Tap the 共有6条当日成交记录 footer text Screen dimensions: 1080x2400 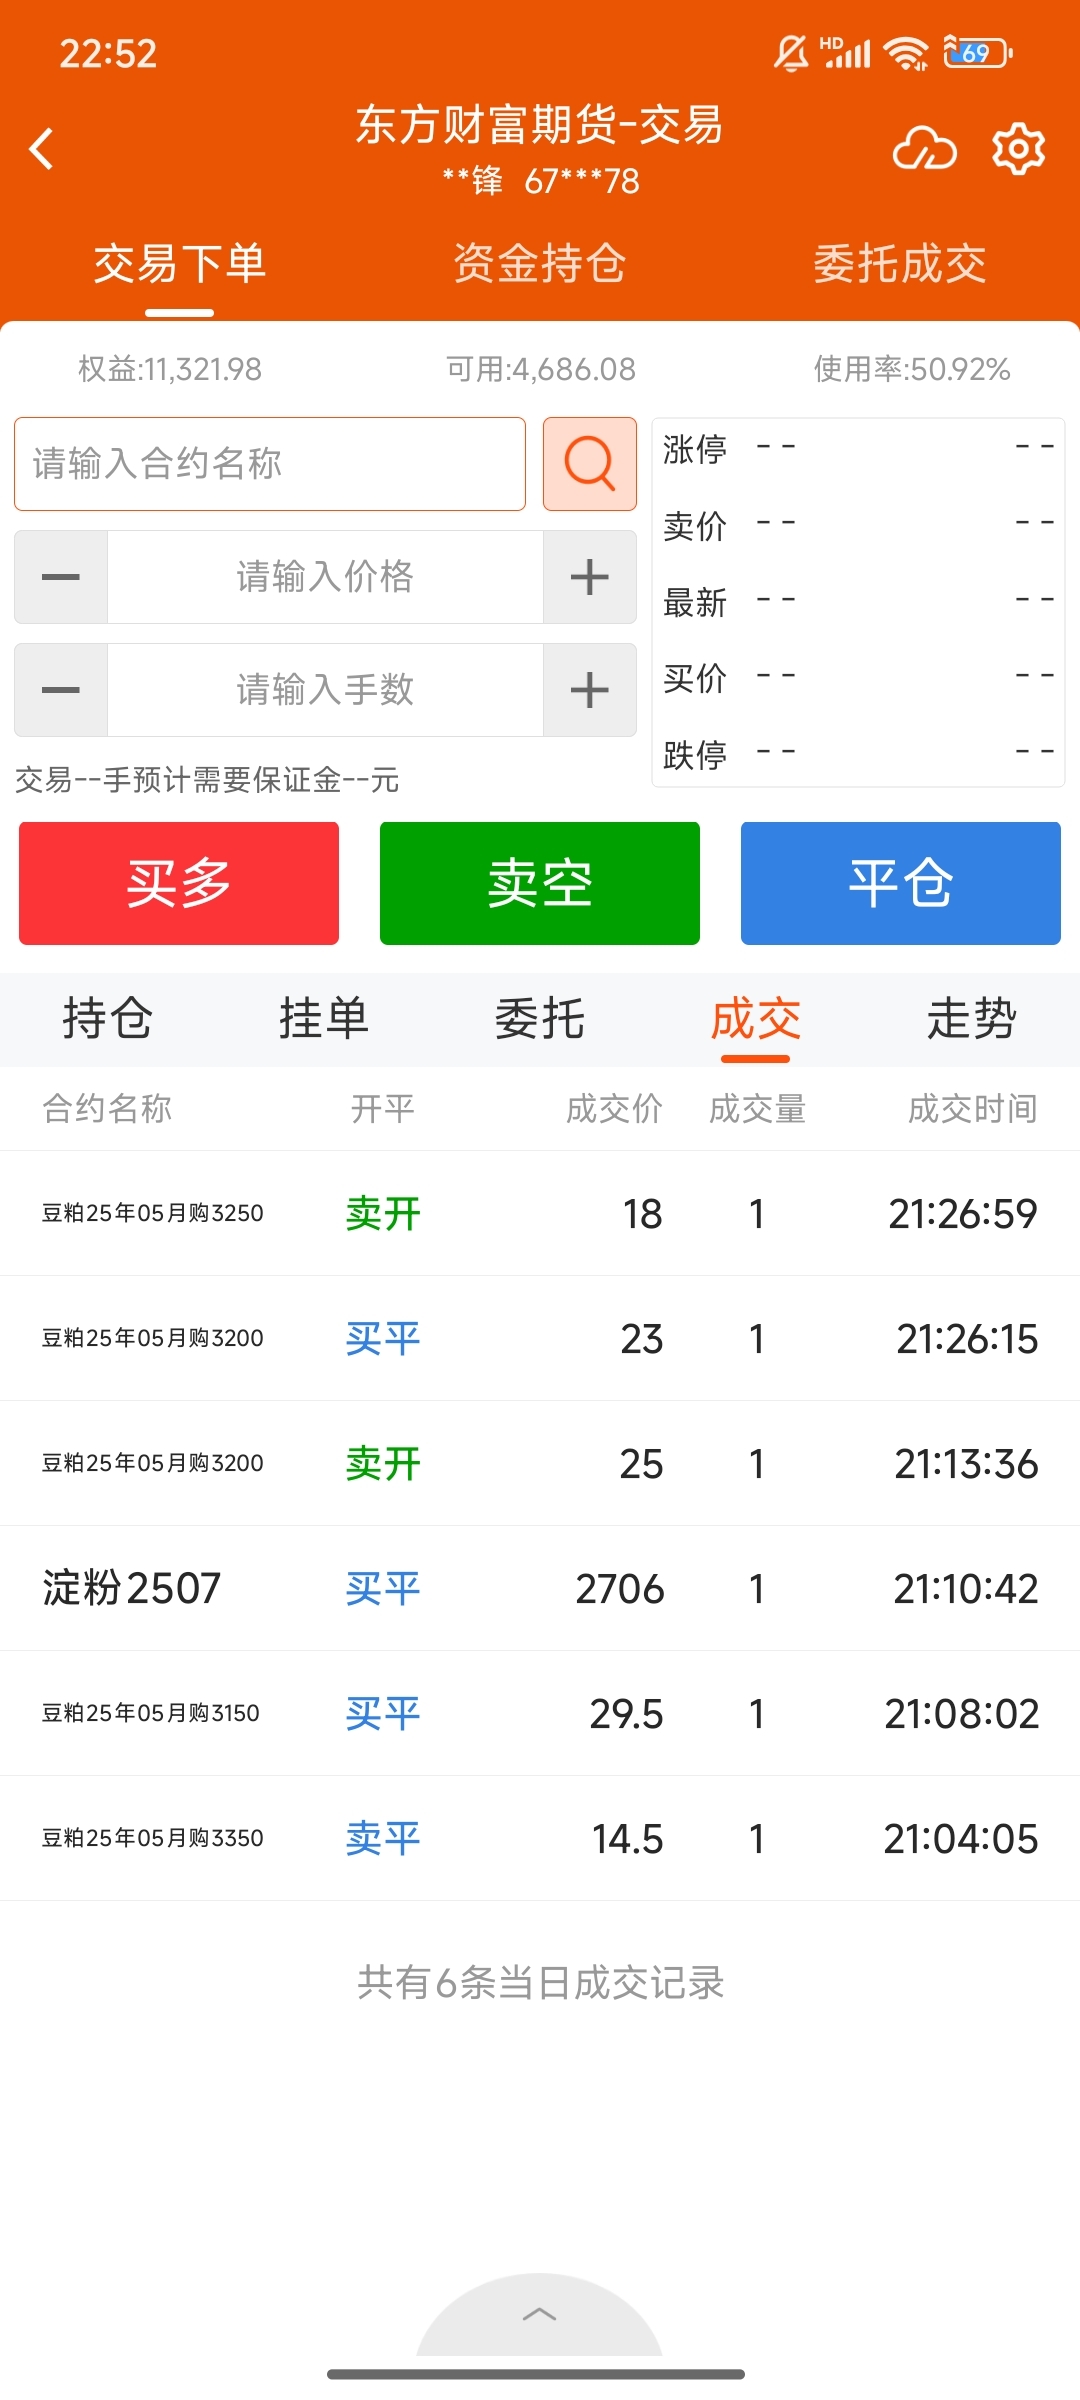(x=540, y=1981)
